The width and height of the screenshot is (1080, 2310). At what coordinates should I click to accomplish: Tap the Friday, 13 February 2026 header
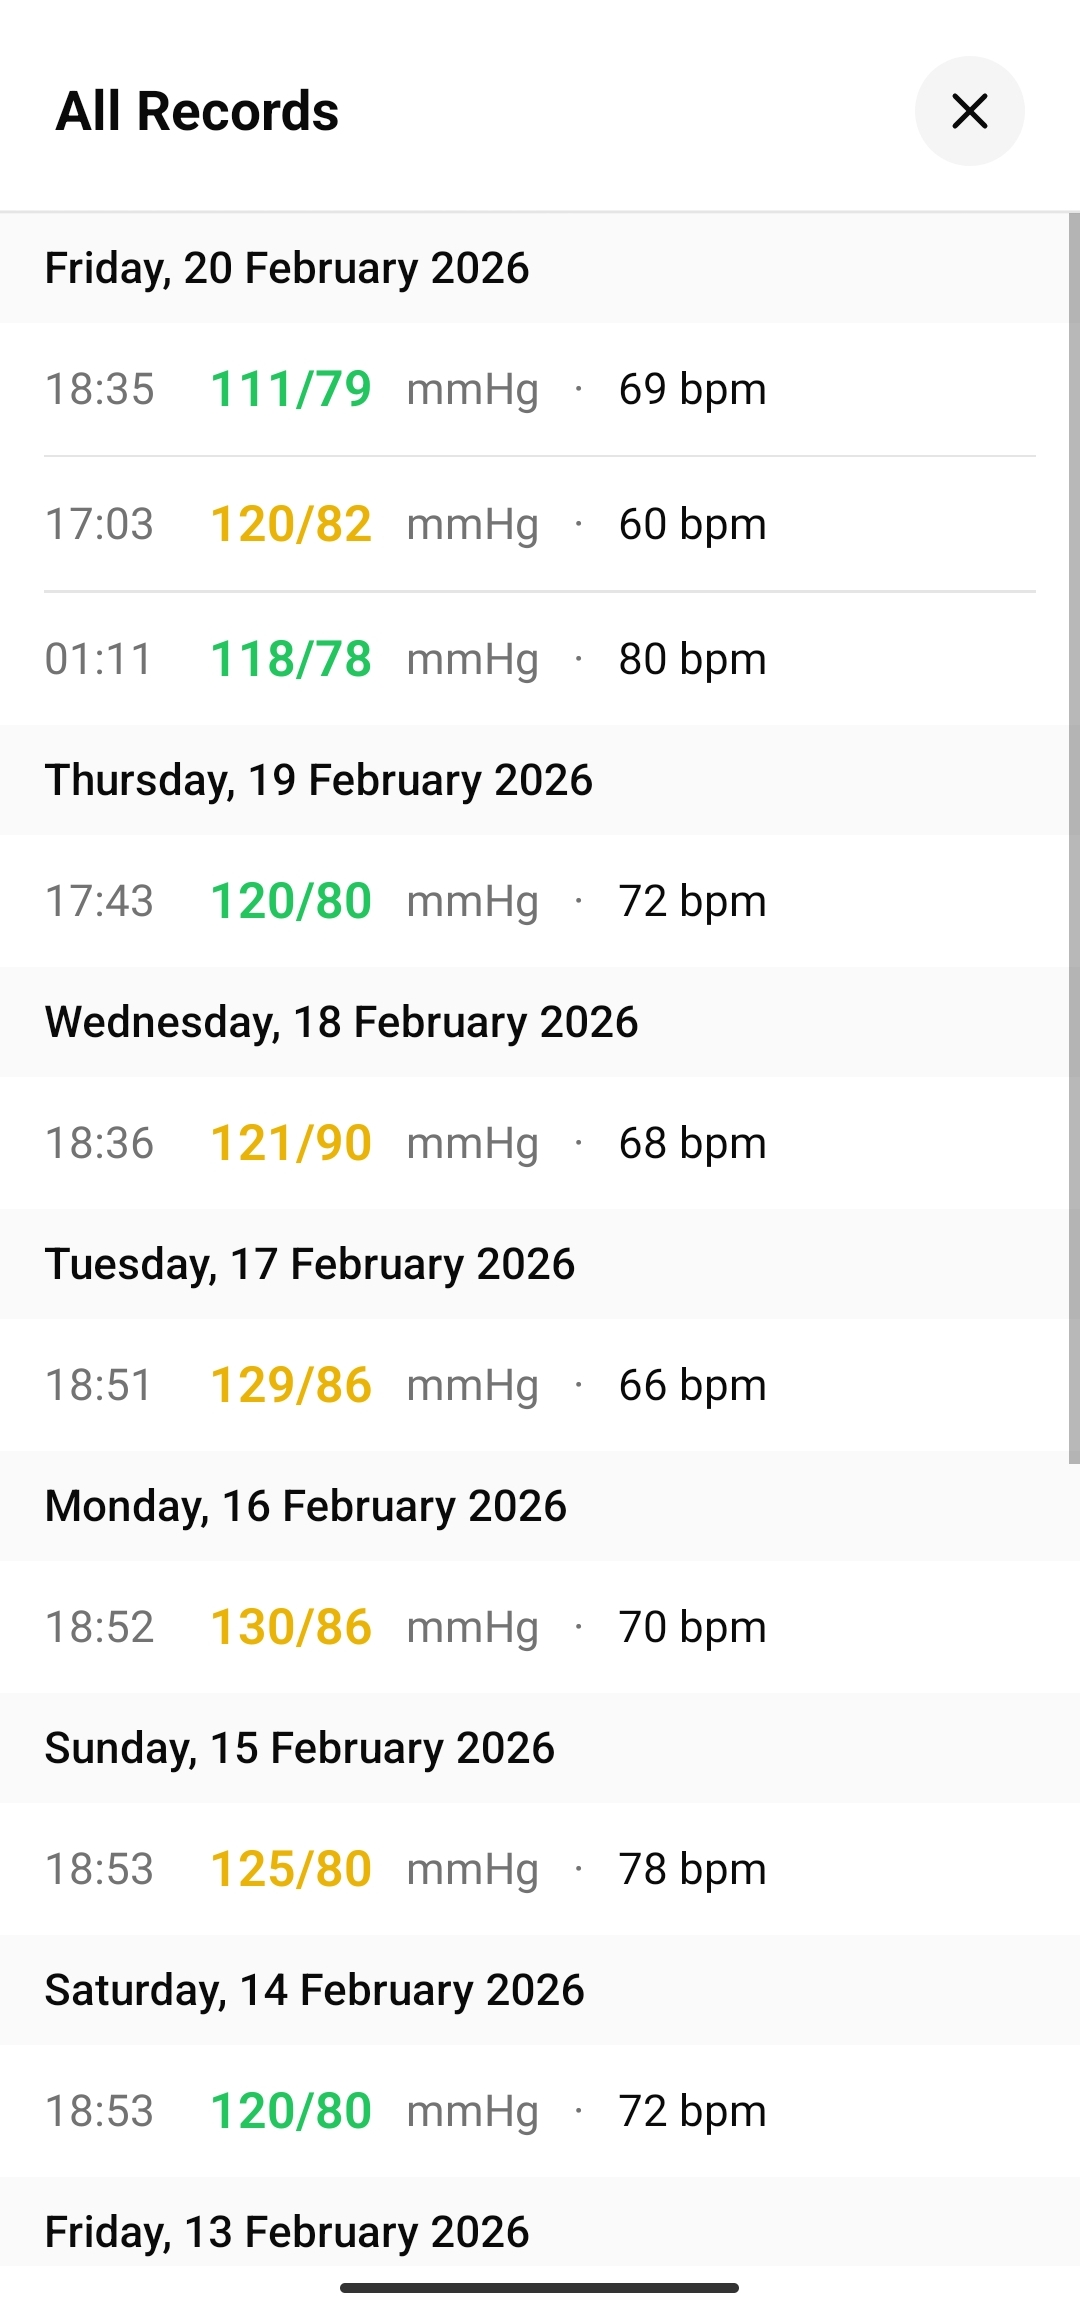pyautogui.click(x=287, y=2232)
